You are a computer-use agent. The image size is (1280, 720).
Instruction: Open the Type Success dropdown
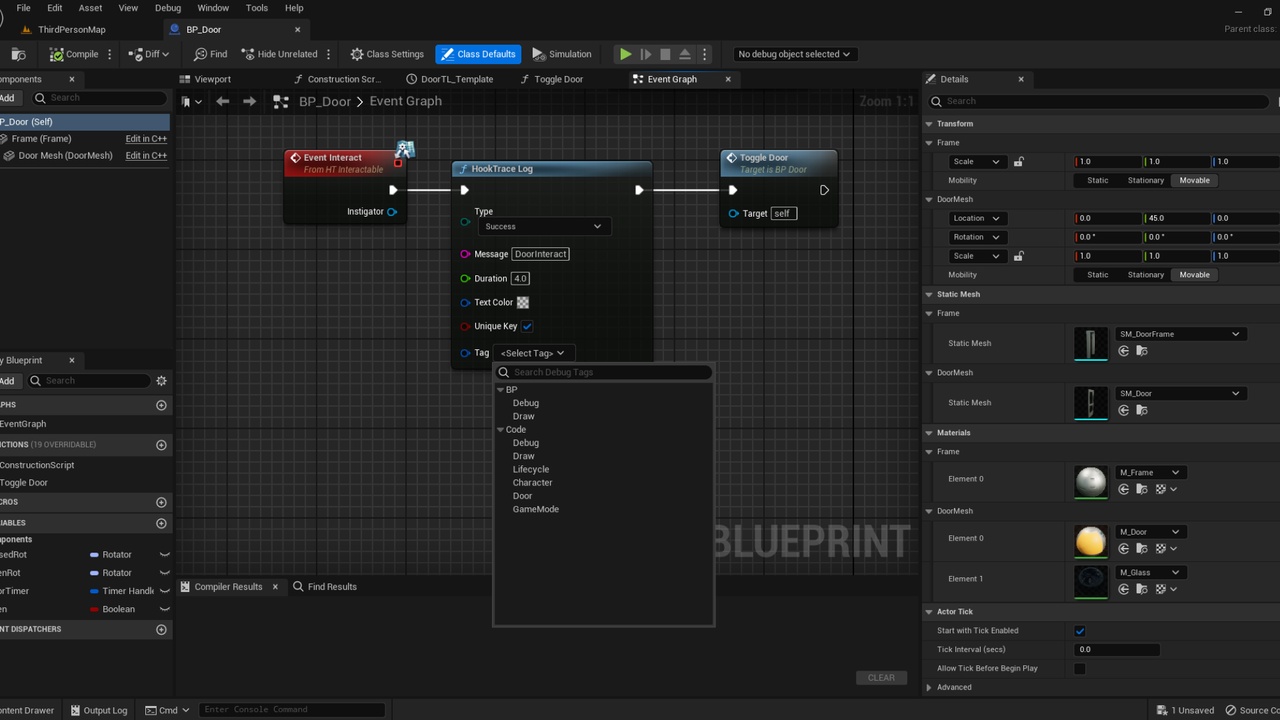click(542, 226)
